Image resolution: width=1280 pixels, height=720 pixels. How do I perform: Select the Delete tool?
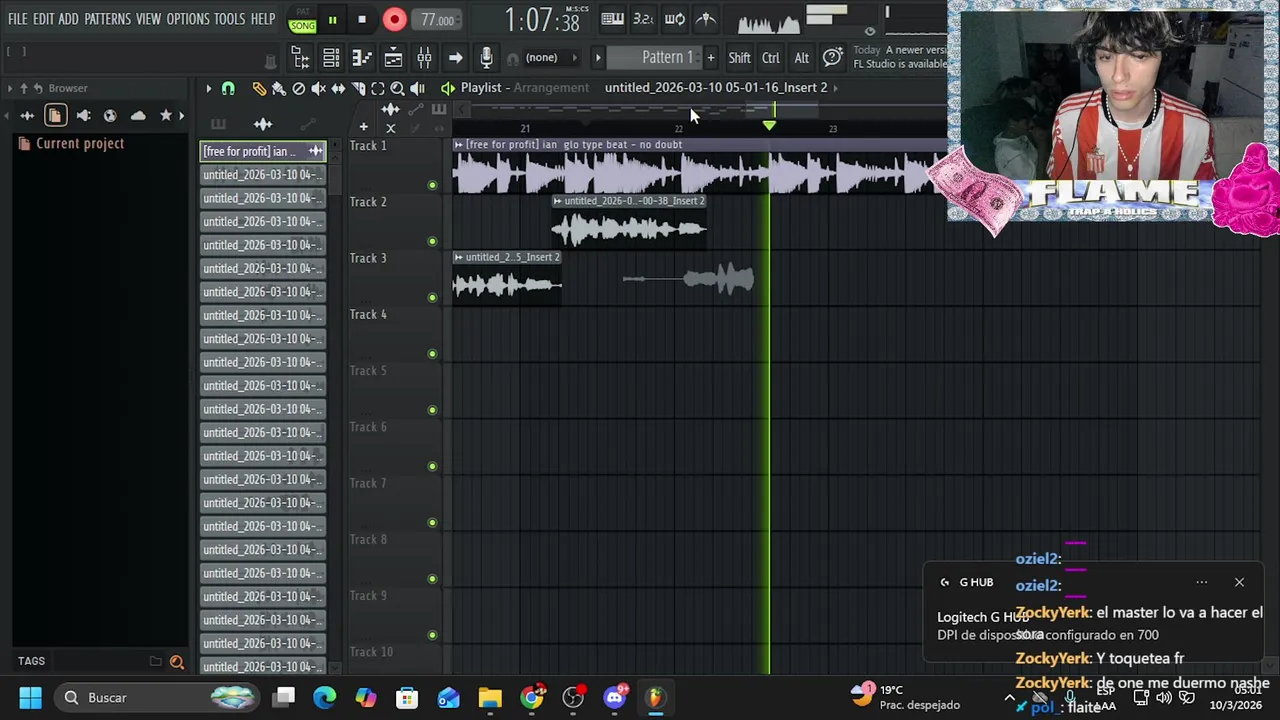click(298, 88)
